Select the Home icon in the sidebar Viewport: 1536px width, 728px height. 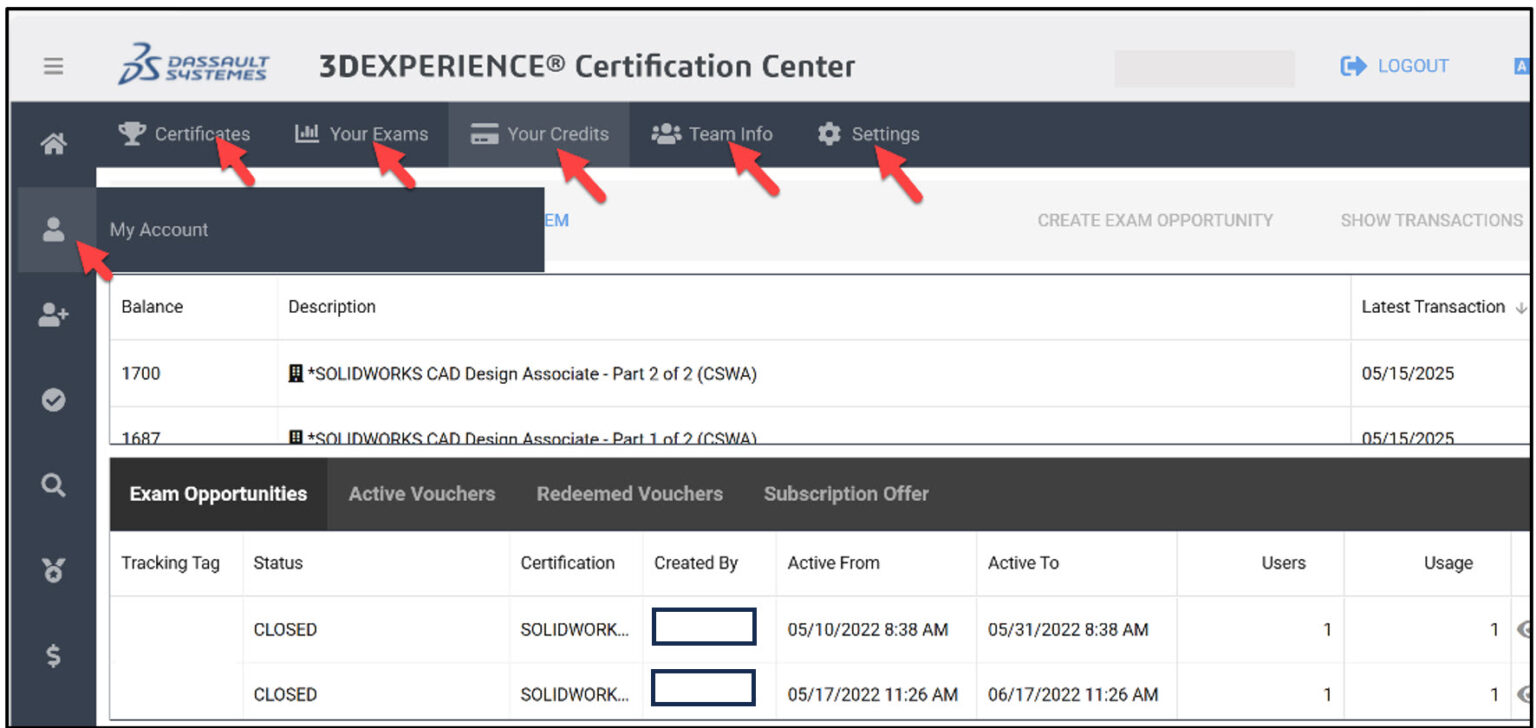tap(53, 143)
